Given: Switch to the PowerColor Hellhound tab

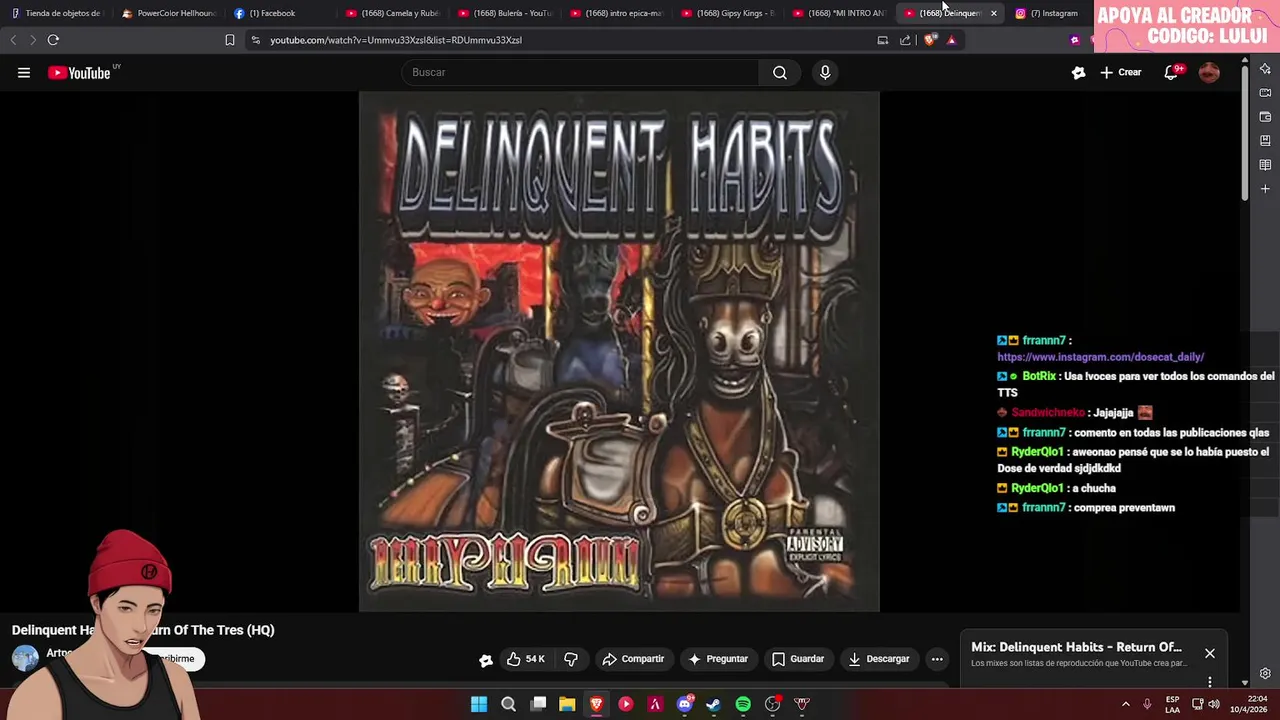Looking at the screenshot, I should tap(168, 13).
